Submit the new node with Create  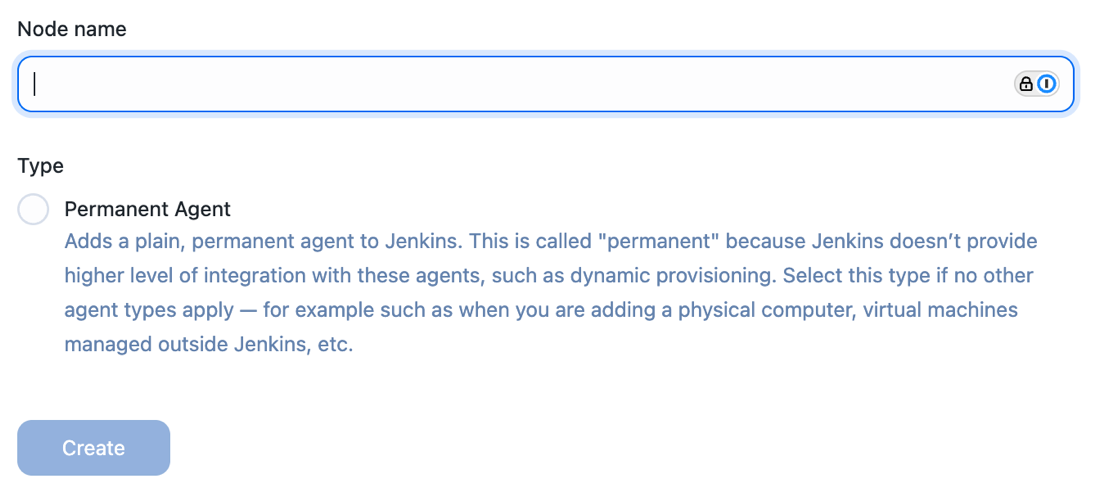pyautogui.click(x=93, y=447)
